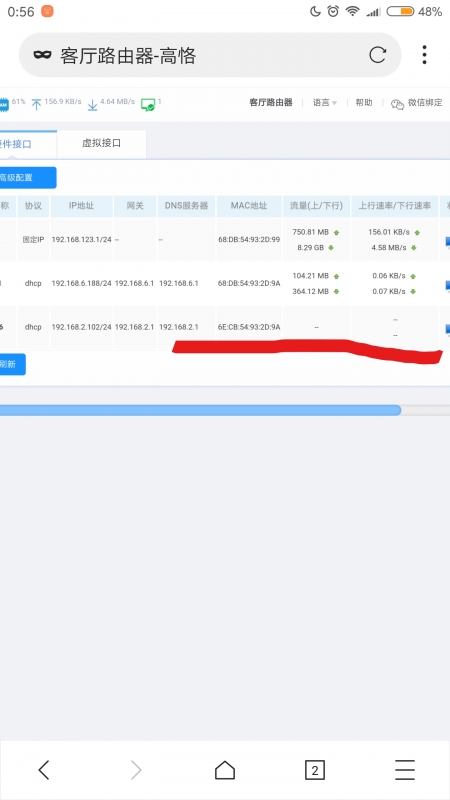This screenshot has height=800, width=450.
Task: Click the 客厅路由器 router name
Action: click(271, 103)
